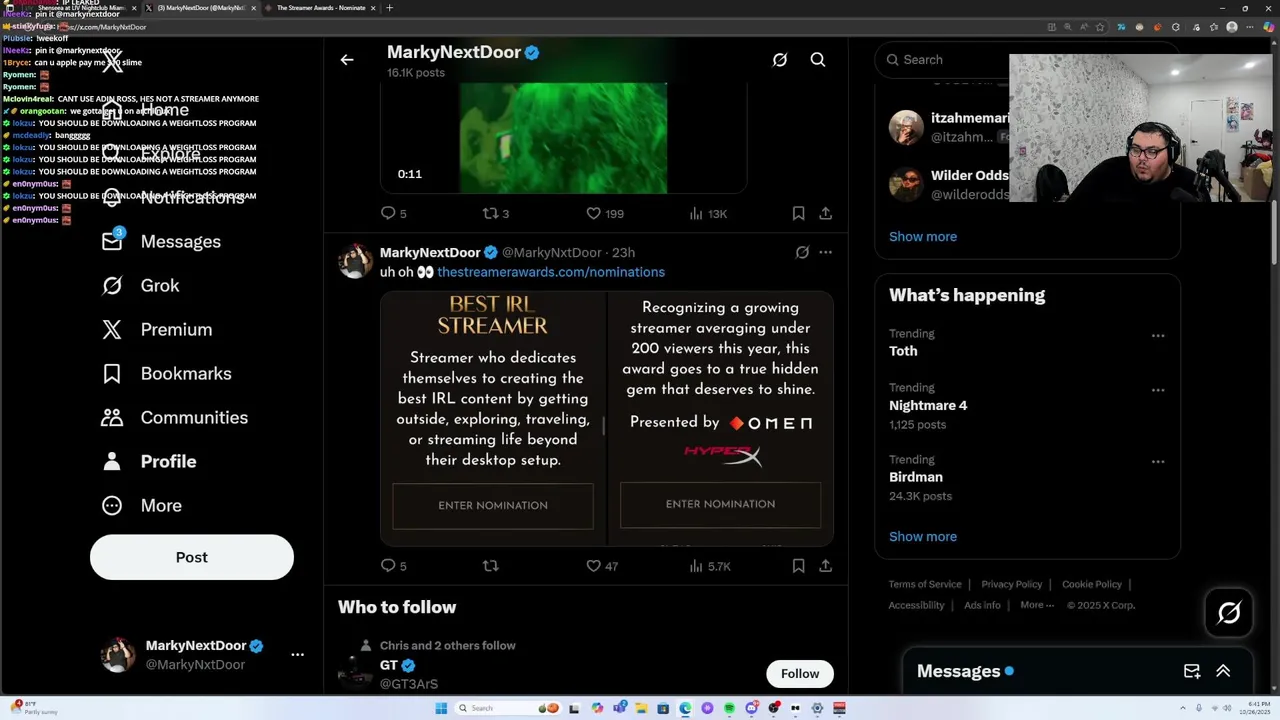Open options for Birdman trend
This screenshot has width=1280, height=720.
[1158, 462]
